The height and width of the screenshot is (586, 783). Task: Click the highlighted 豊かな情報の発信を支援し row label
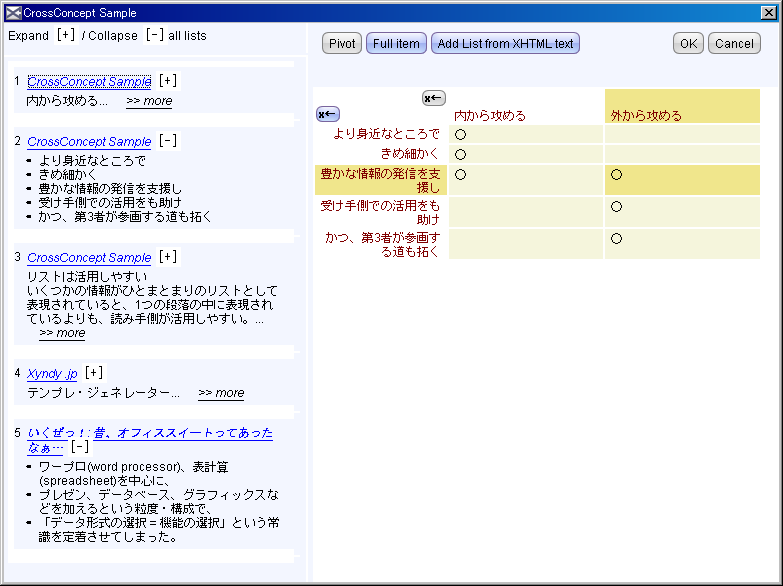tap(380, 180)
